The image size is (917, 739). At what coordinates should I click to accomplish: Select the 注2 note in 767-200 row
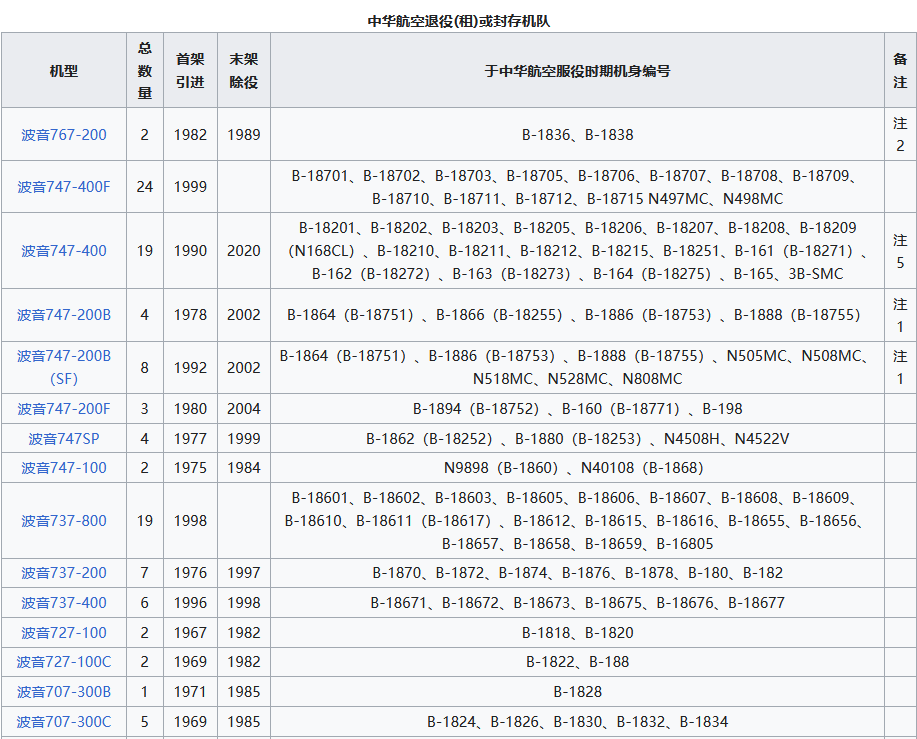pos(900,134)
